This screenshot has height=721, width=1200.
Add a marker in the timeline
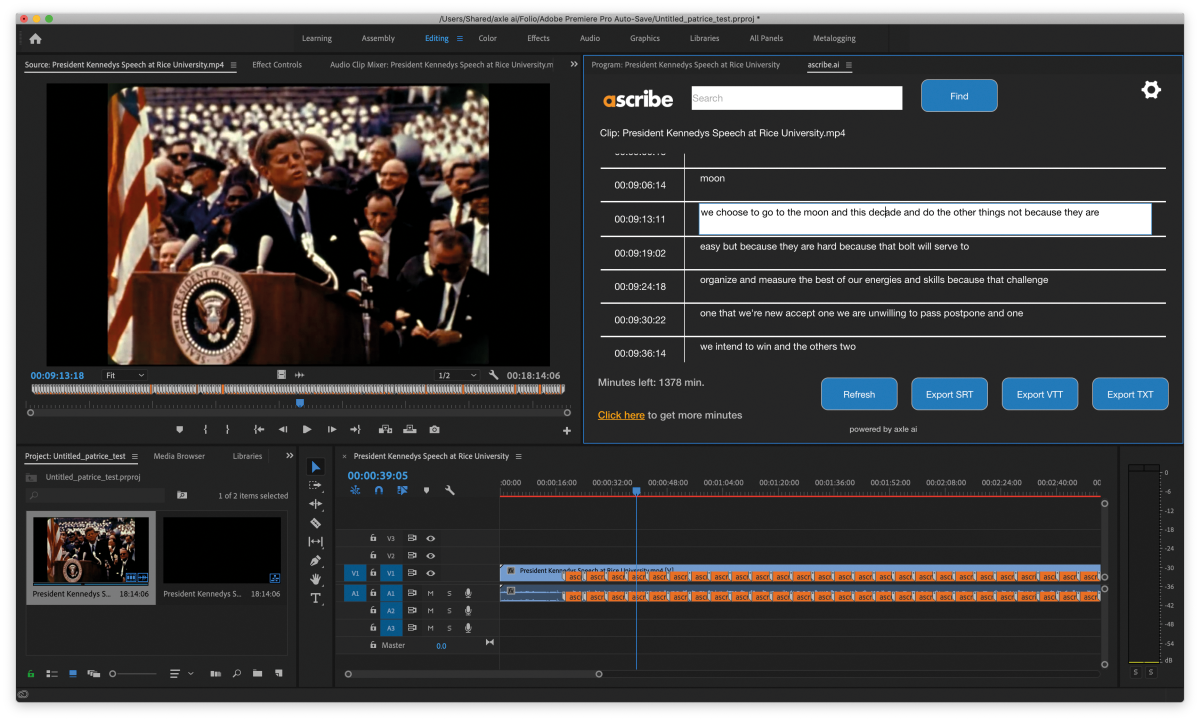coord(426,490)
